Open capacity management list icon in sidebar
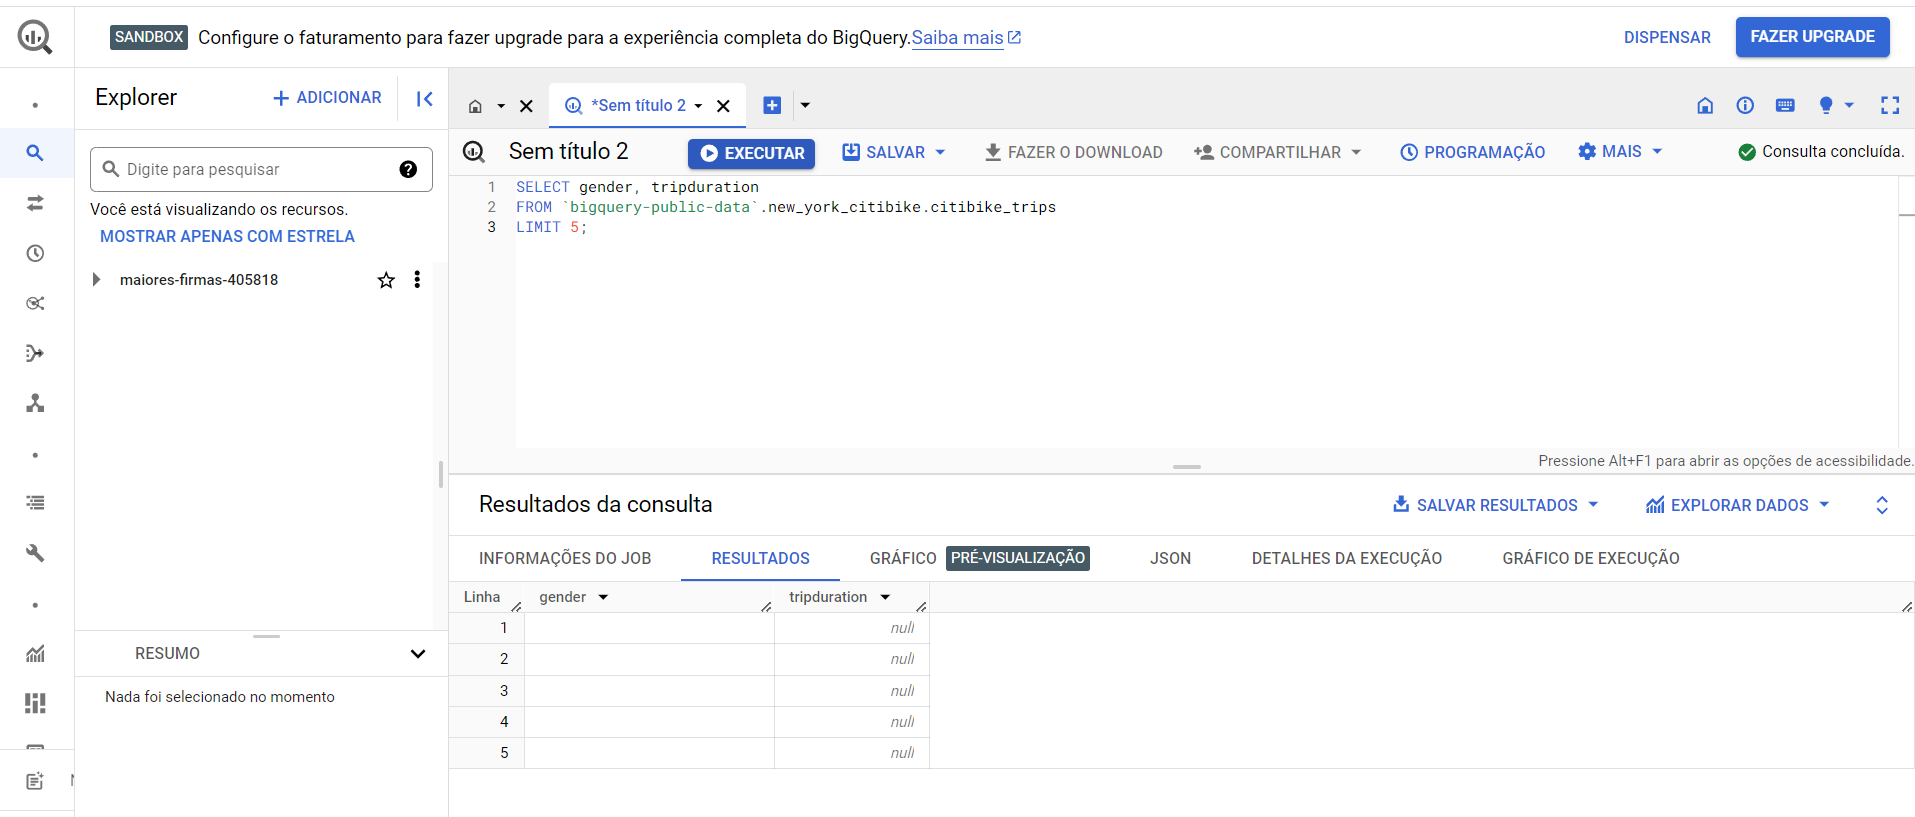Viewport: 1915px width, 817px height. click(x=35, y=503)
